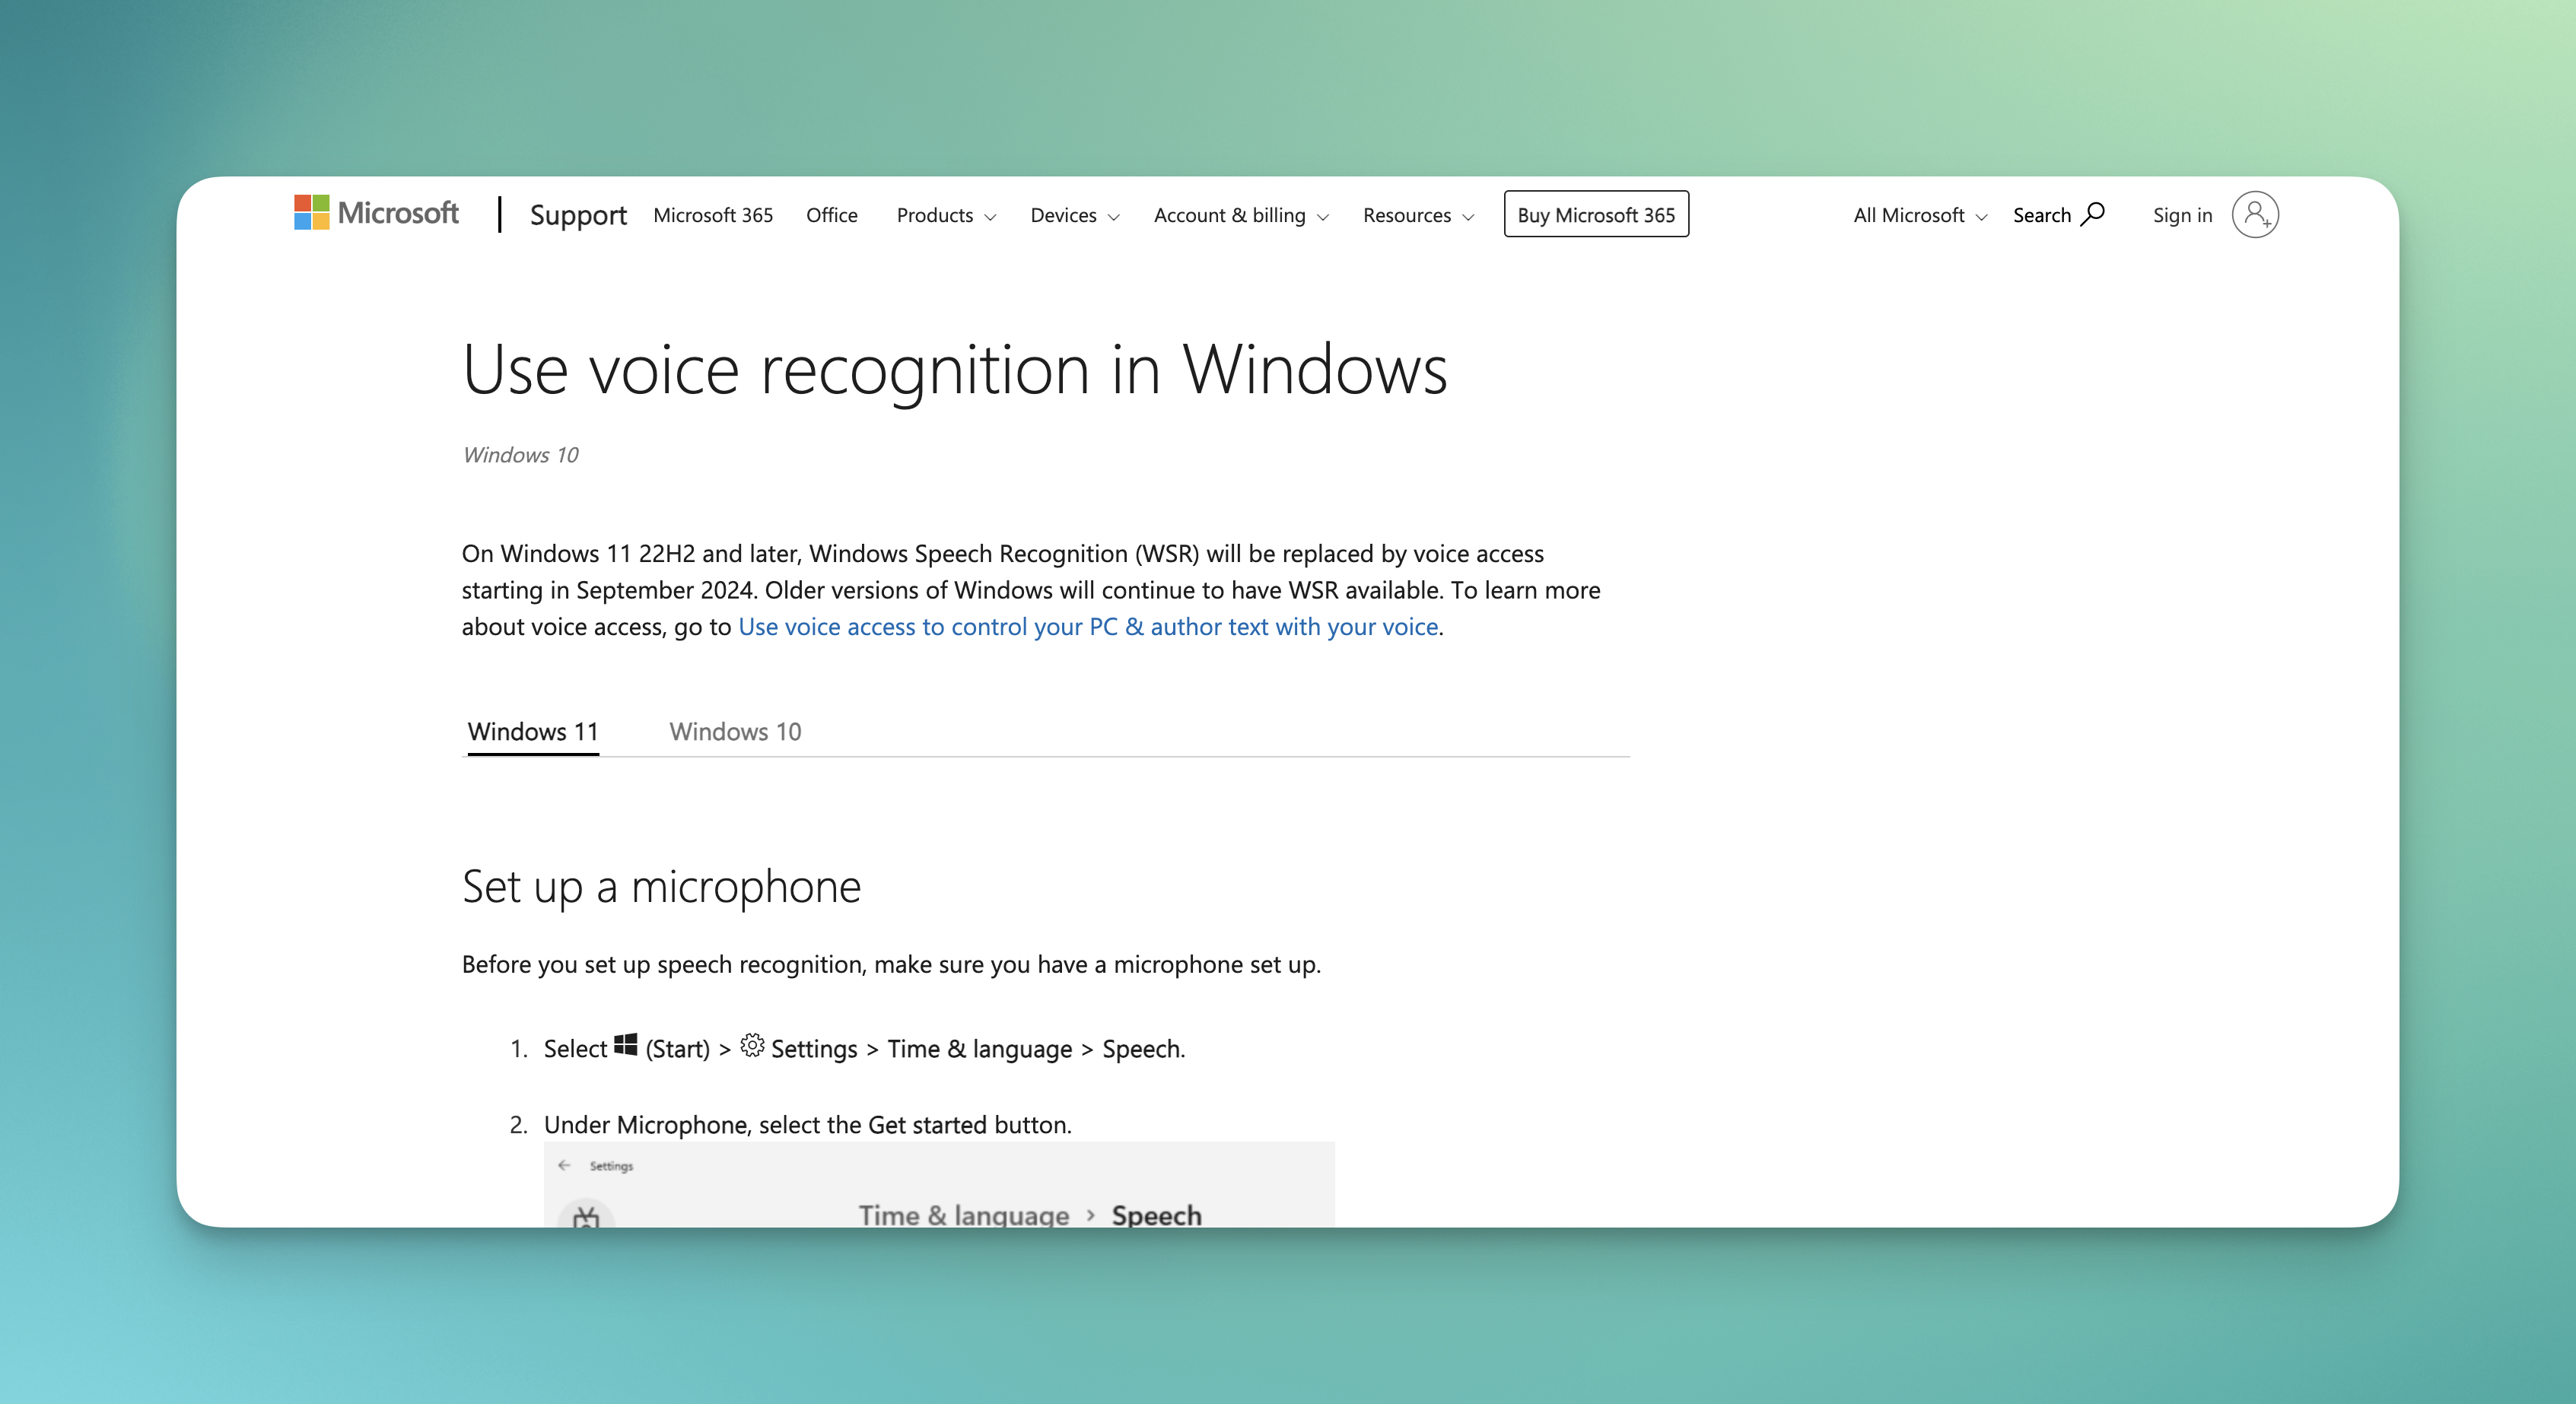Click the 'Use voice recognition in Windows' heading
Viewport: 2576px width, 1404px height.
pyautogui.click(x=954, y=370)
